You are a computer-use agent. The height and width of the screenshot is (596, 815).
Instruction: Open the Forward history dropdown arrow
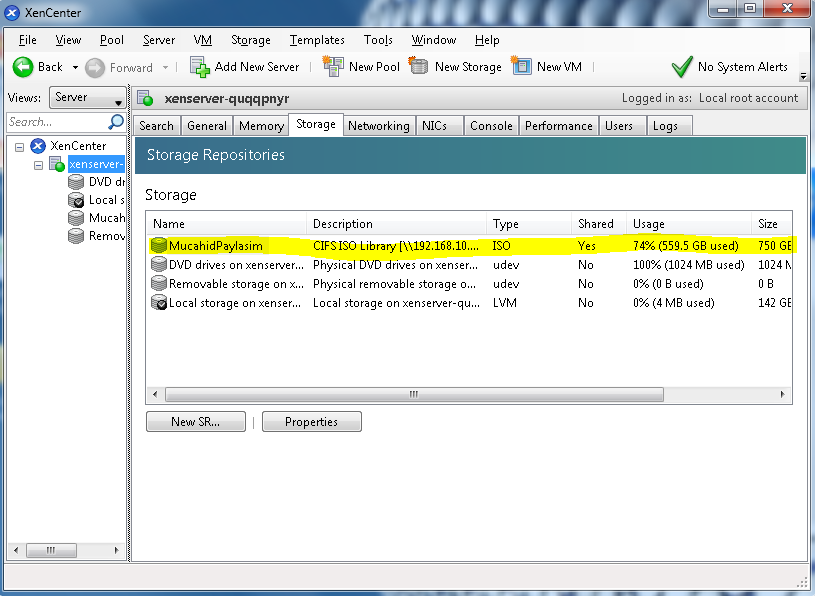[x=165, y=68]
